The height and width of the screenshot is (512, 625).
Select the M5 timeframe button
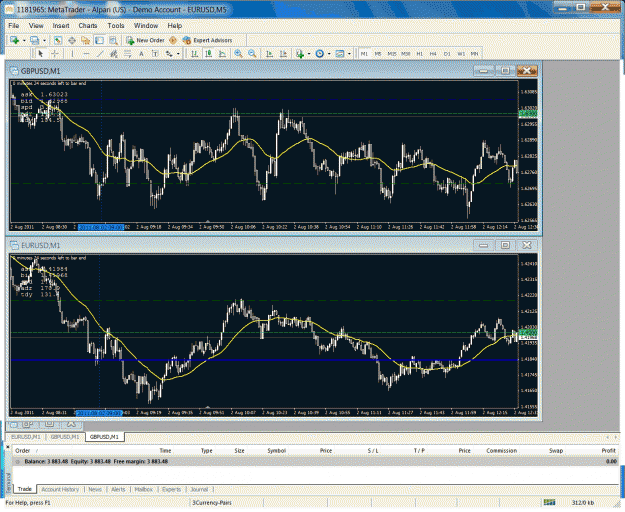click(x=378, y=54)
